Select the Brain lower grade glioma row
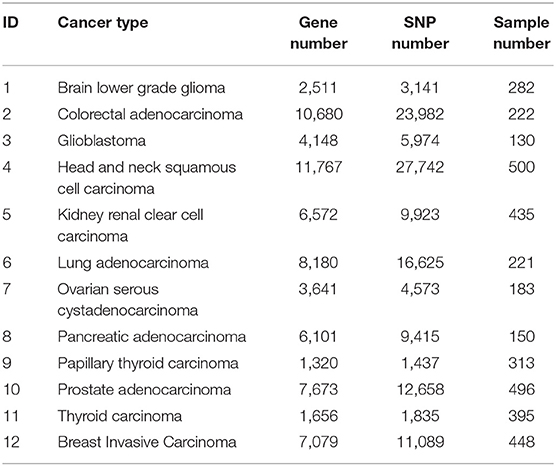 click(x=278, y=88)
